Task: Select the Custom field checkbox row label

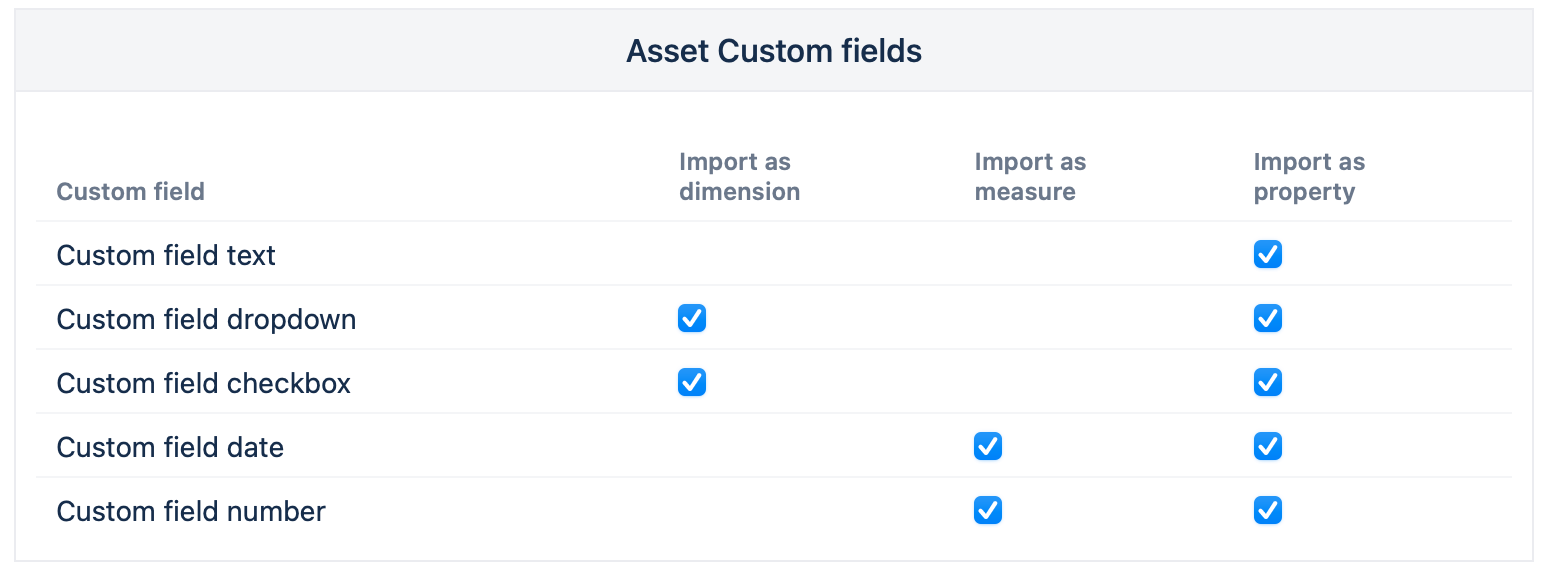Action: [x=203, y=384]
